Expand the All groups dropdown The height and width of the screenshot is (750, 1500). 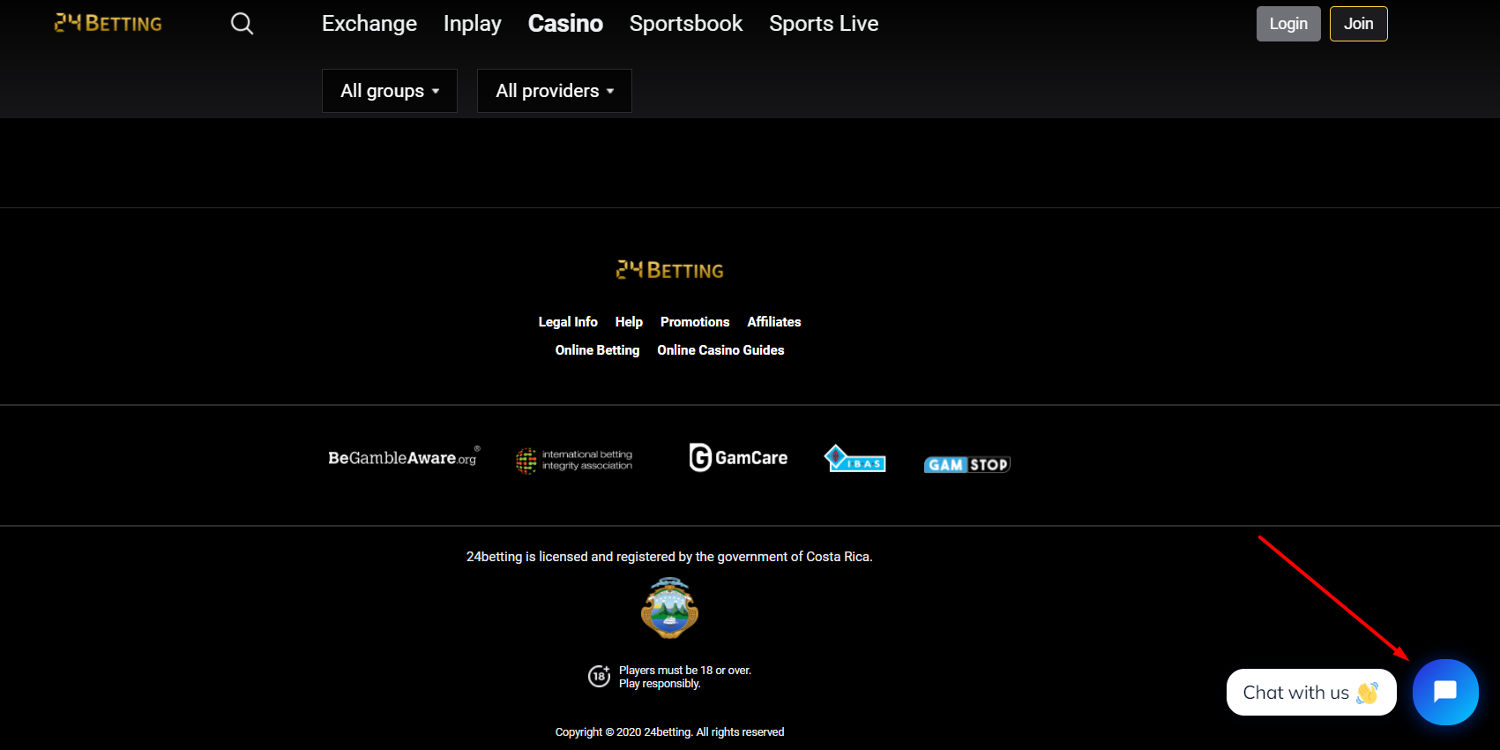(390, 91)
